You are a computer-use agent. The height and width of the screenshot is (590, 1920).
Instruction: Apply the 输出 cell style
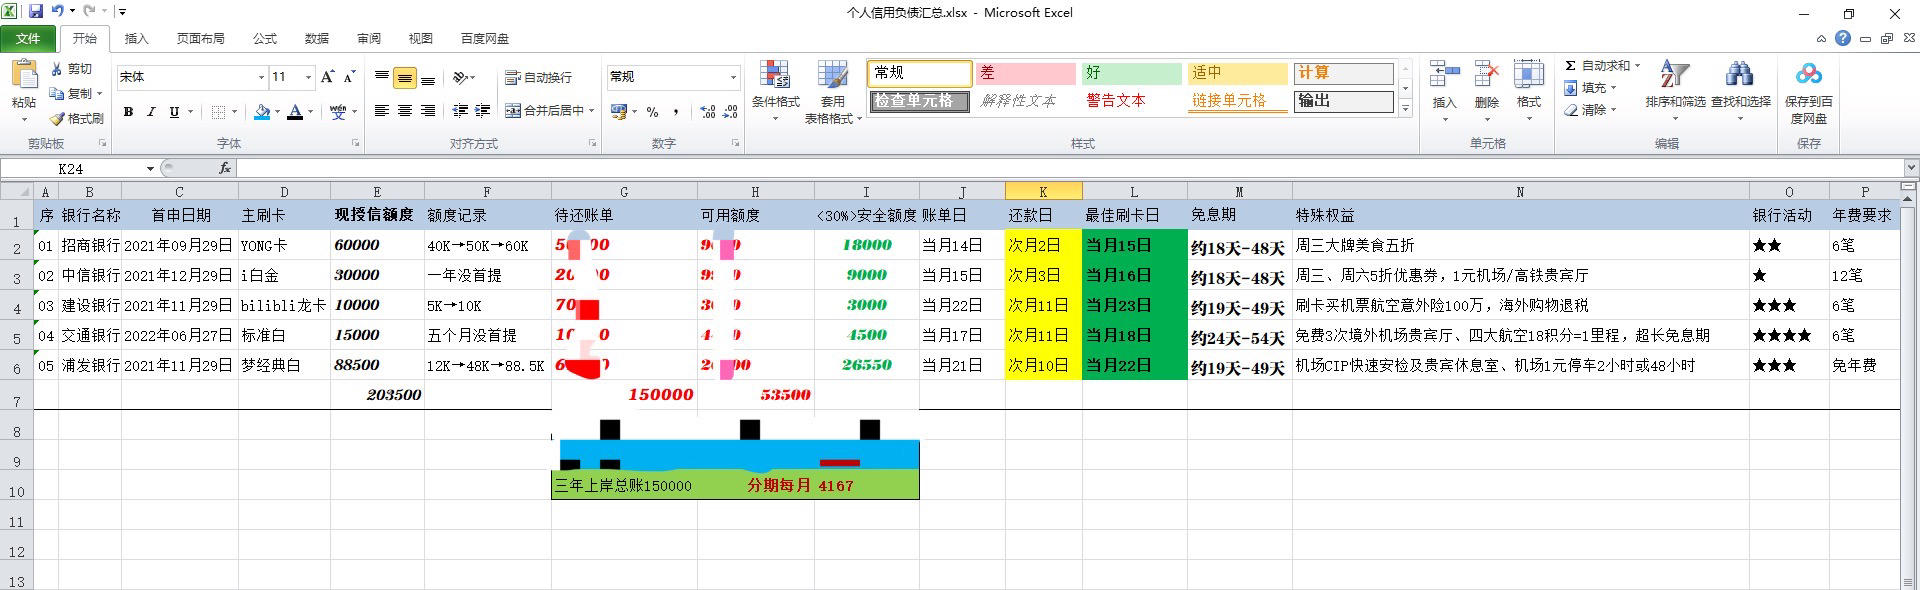click(1343, 101)
